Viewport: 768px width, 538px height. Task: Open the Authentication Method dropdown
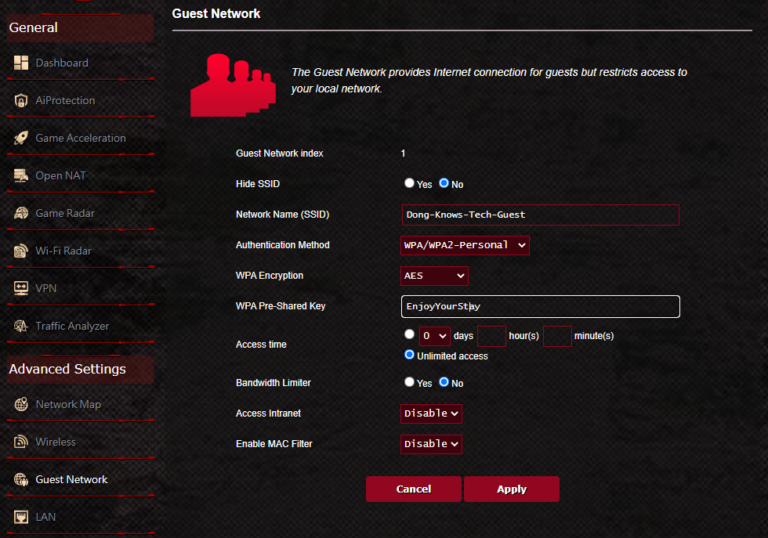465,245
